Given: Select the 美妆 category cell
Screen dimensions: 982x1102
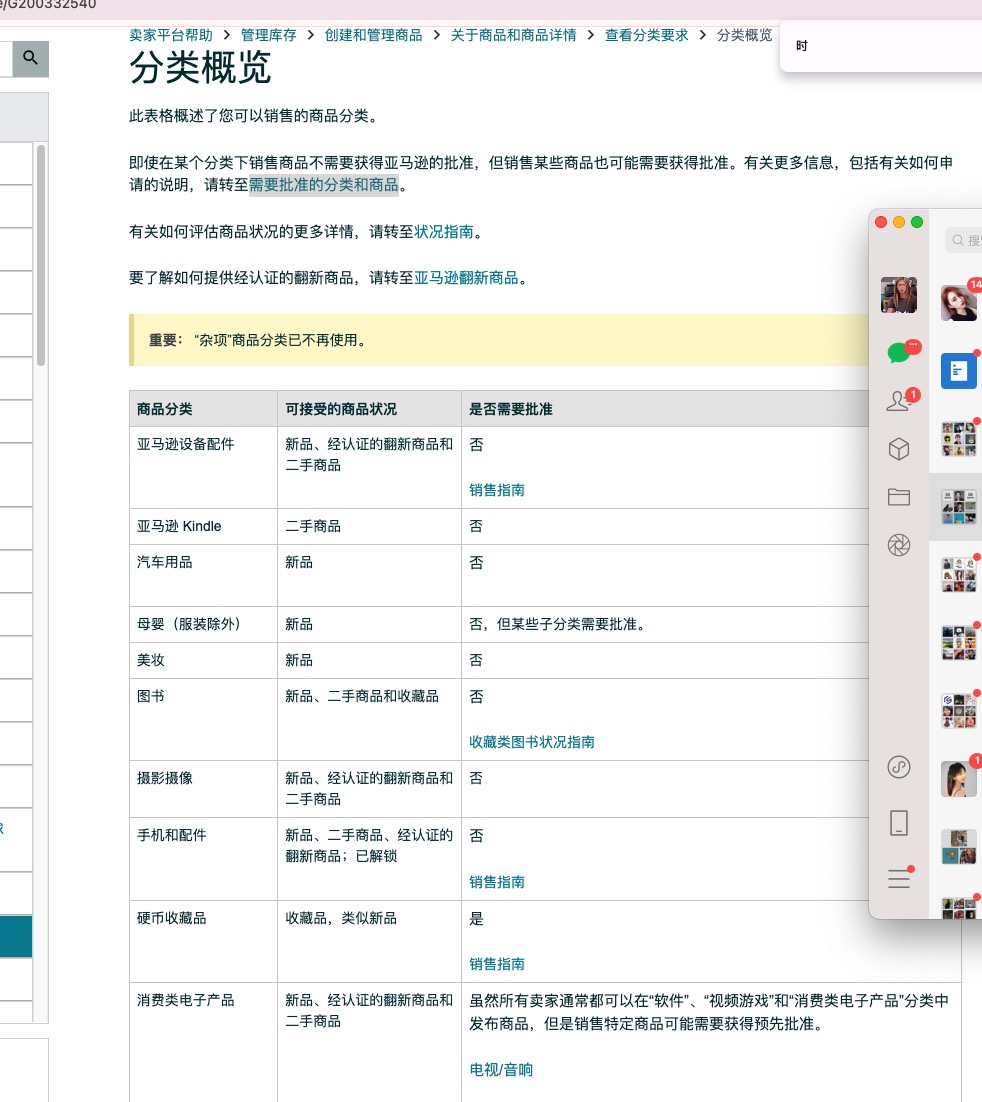Looking at the screenshot, I should (203, 660).
